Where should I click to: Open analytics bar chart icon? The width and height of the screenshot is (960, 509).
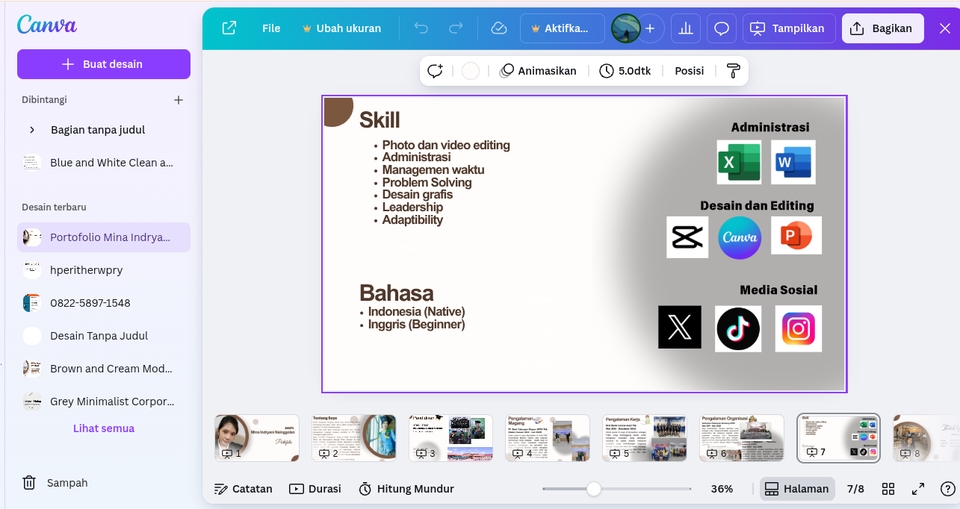(x=686, y=28)
